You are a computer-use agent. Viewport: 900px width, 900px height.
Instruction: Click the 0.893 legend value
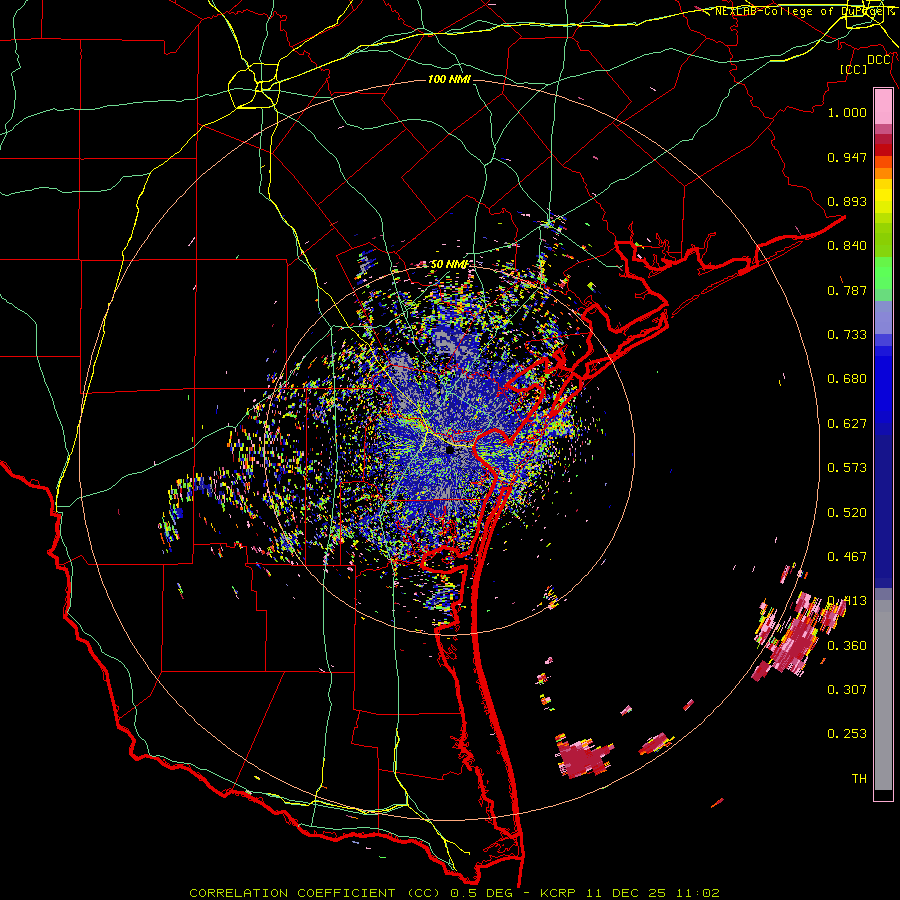tap(847, 201)
